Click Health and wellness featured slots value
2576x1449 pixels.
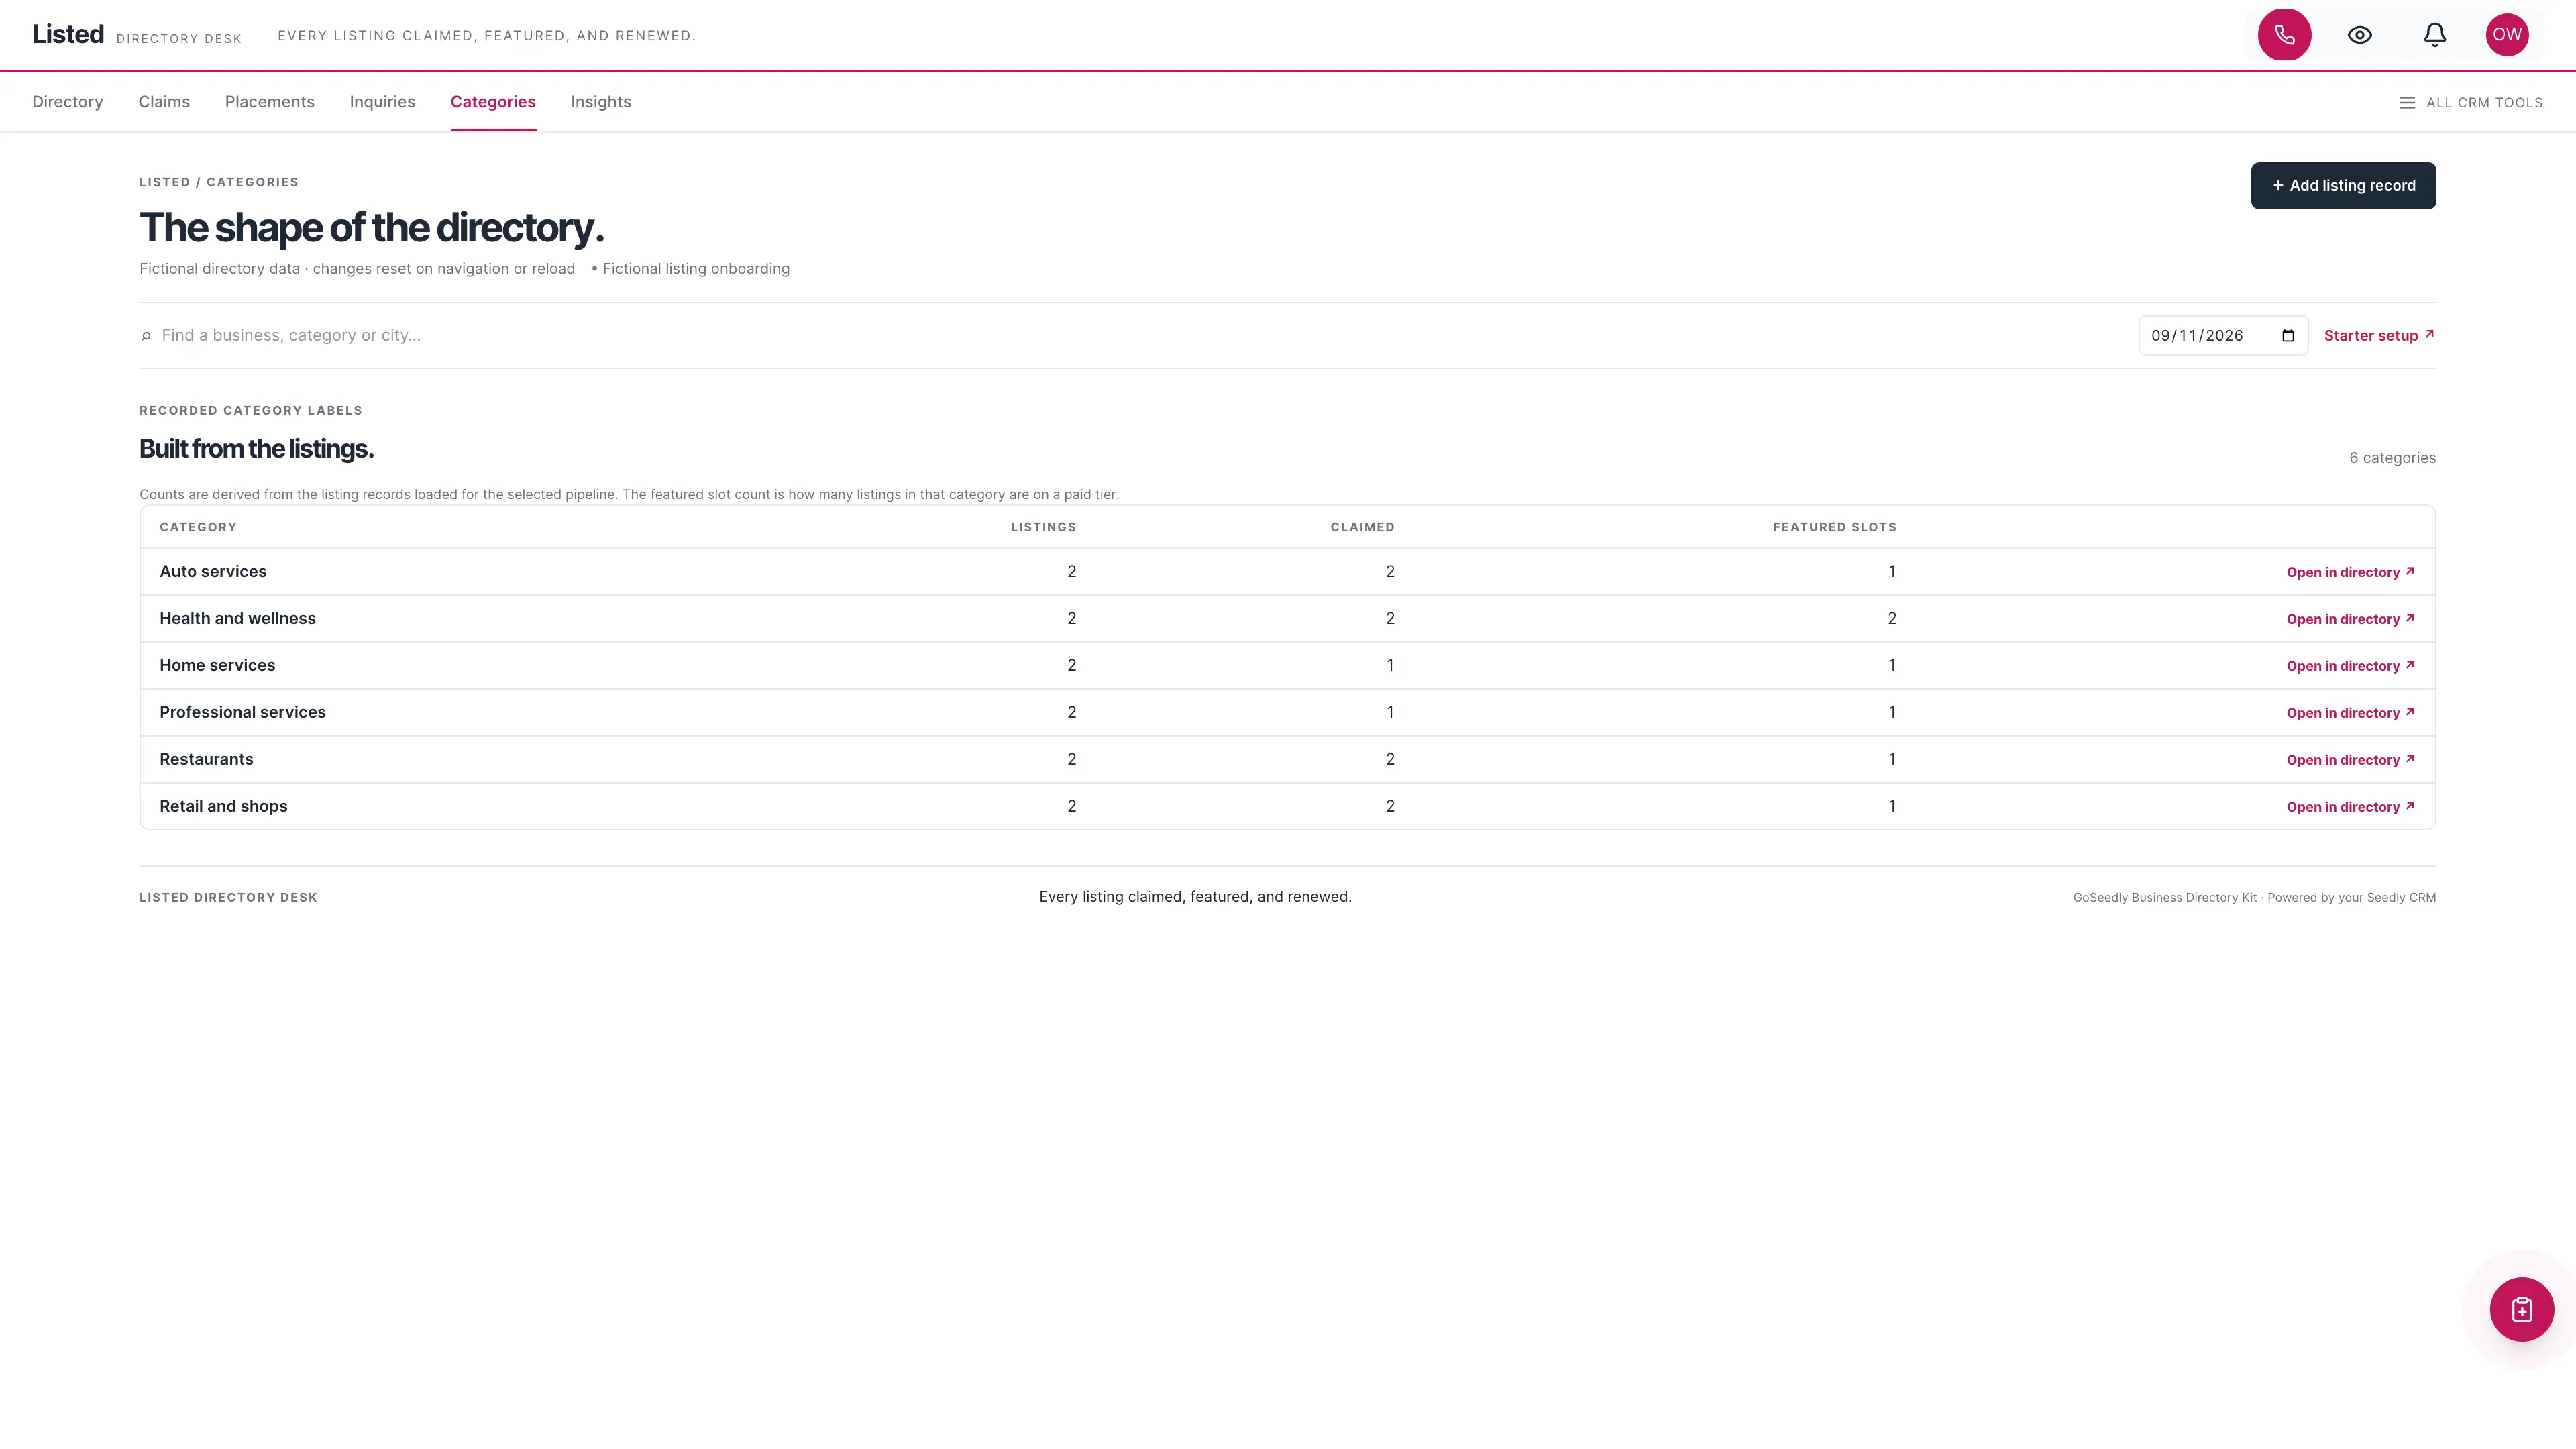pos(1891,619)
